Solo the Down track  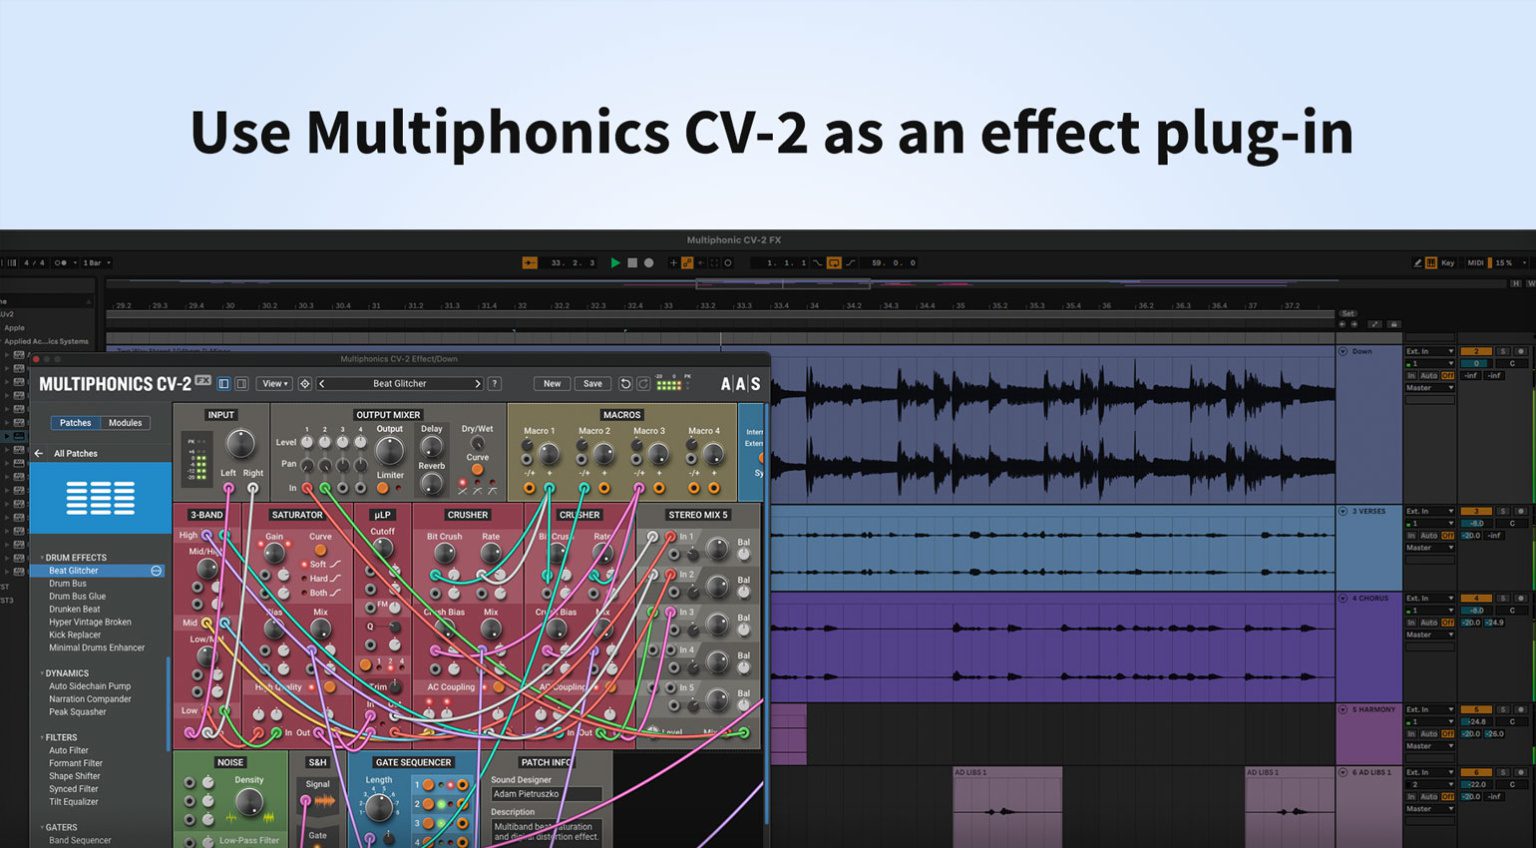point(1503,351)
